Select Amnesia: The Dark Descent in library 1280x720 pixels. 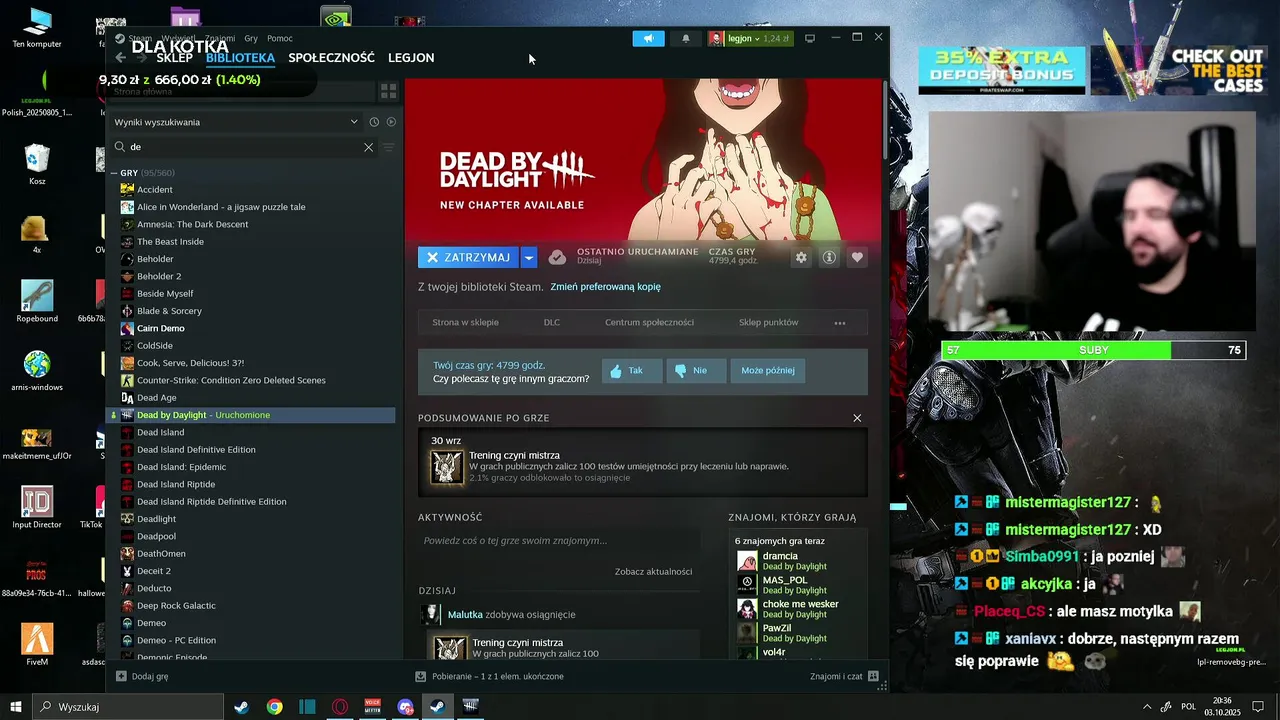click(x=192, y=224)
